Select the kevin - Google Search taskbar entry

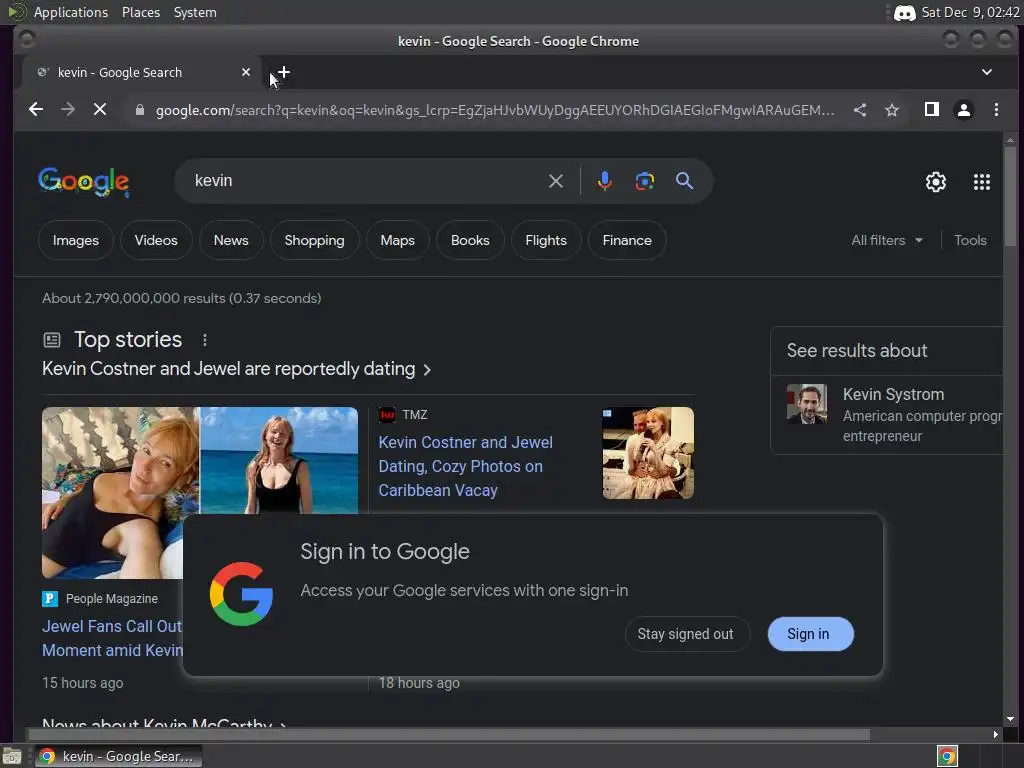[x=118, y=756]
